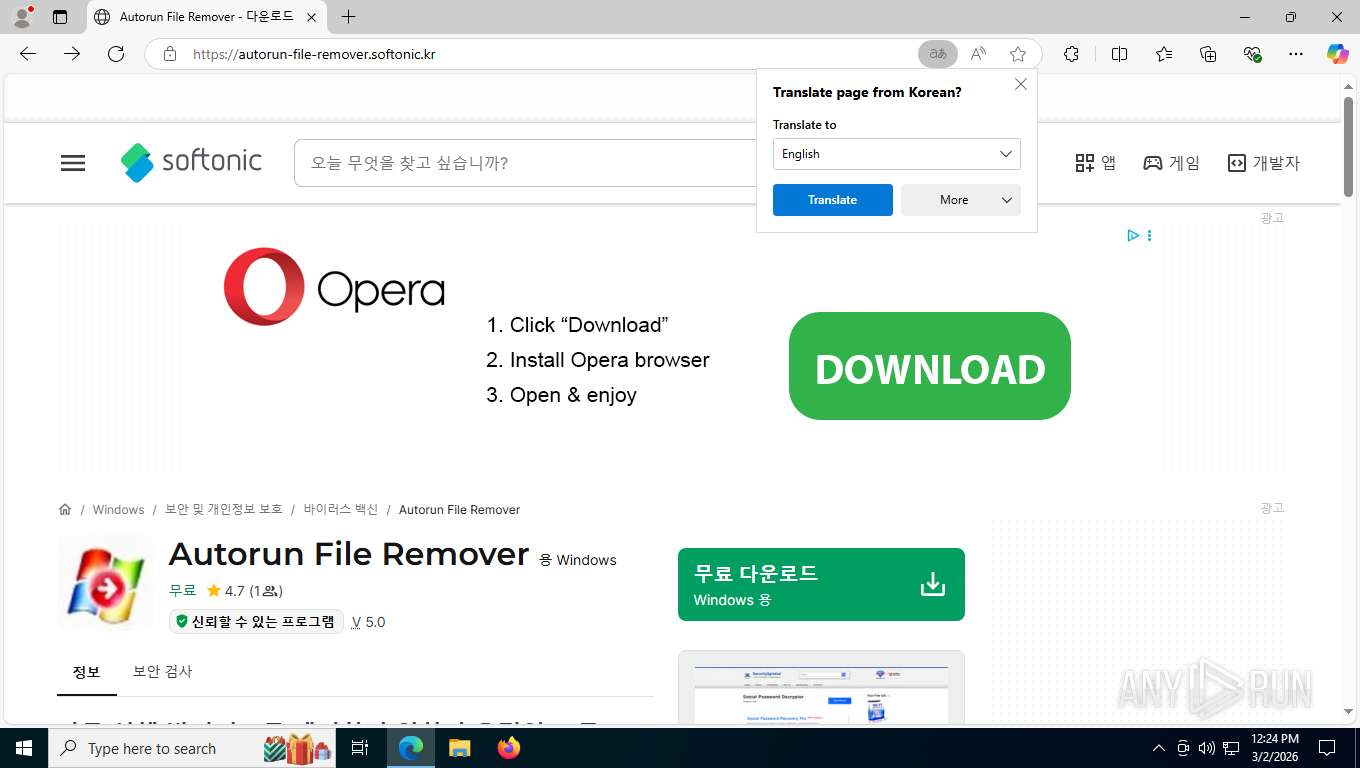
Task: Click the Softonic logo
Action: click(191, 162)
